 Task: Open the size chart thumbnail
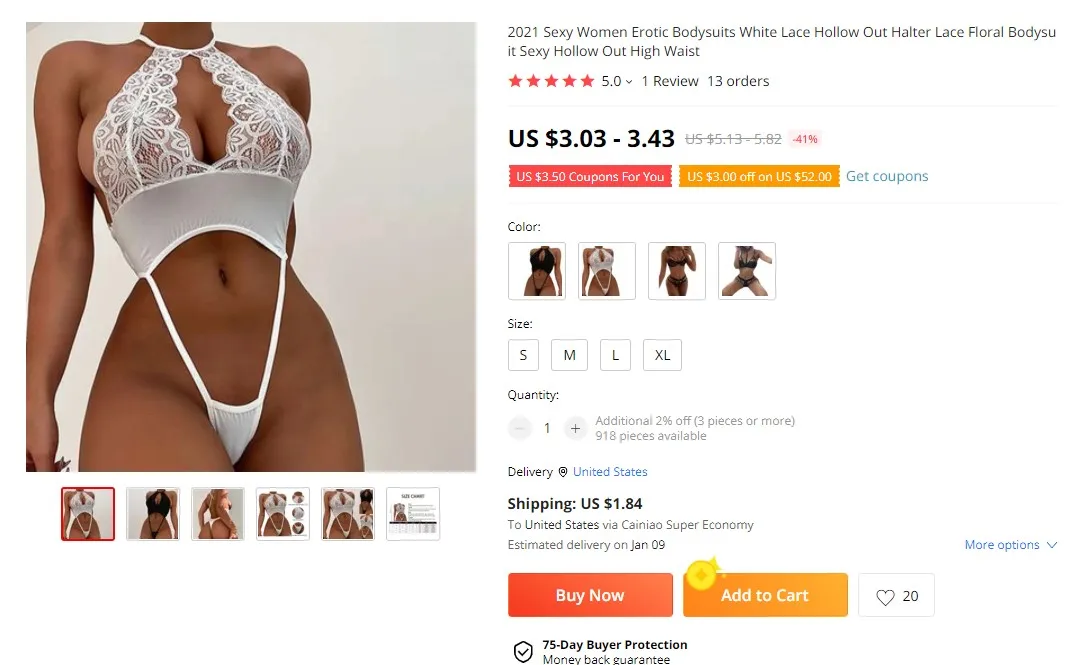point(413,514)
